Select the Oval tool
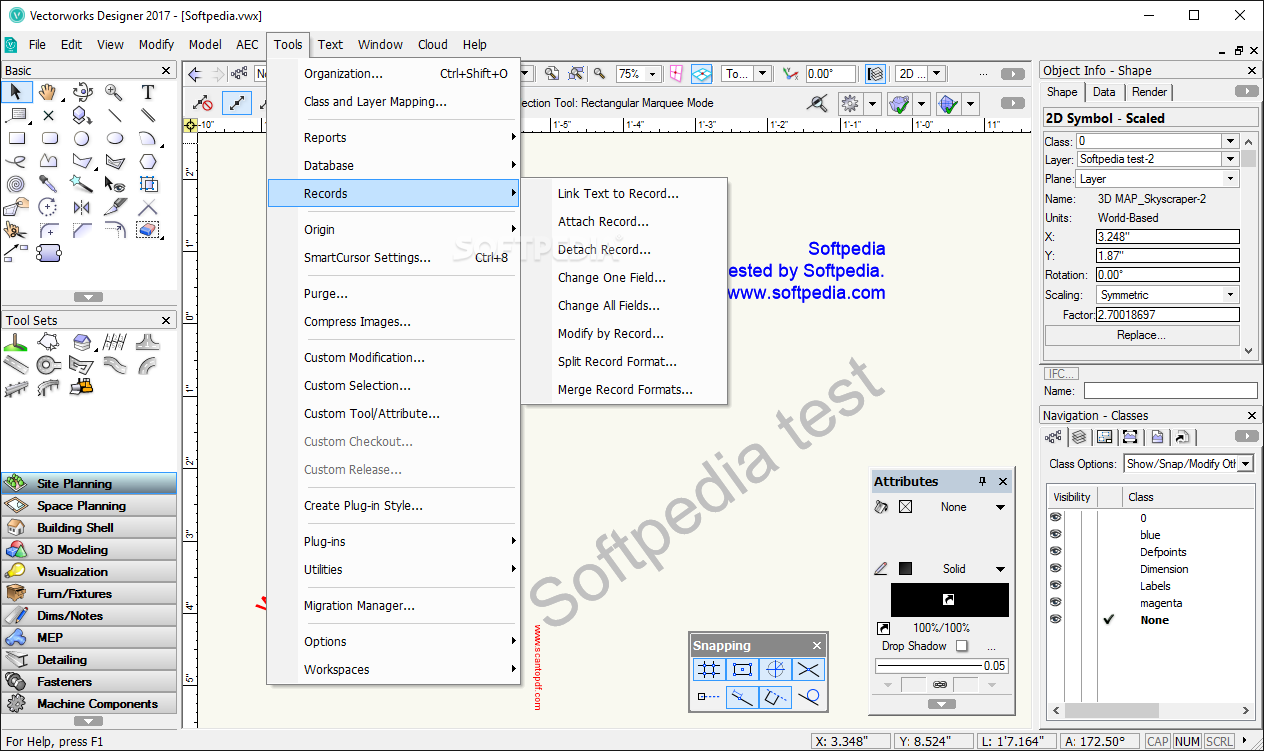This screenshot has height=751, width=1264. pyautogui.click(x=115, y=138)
